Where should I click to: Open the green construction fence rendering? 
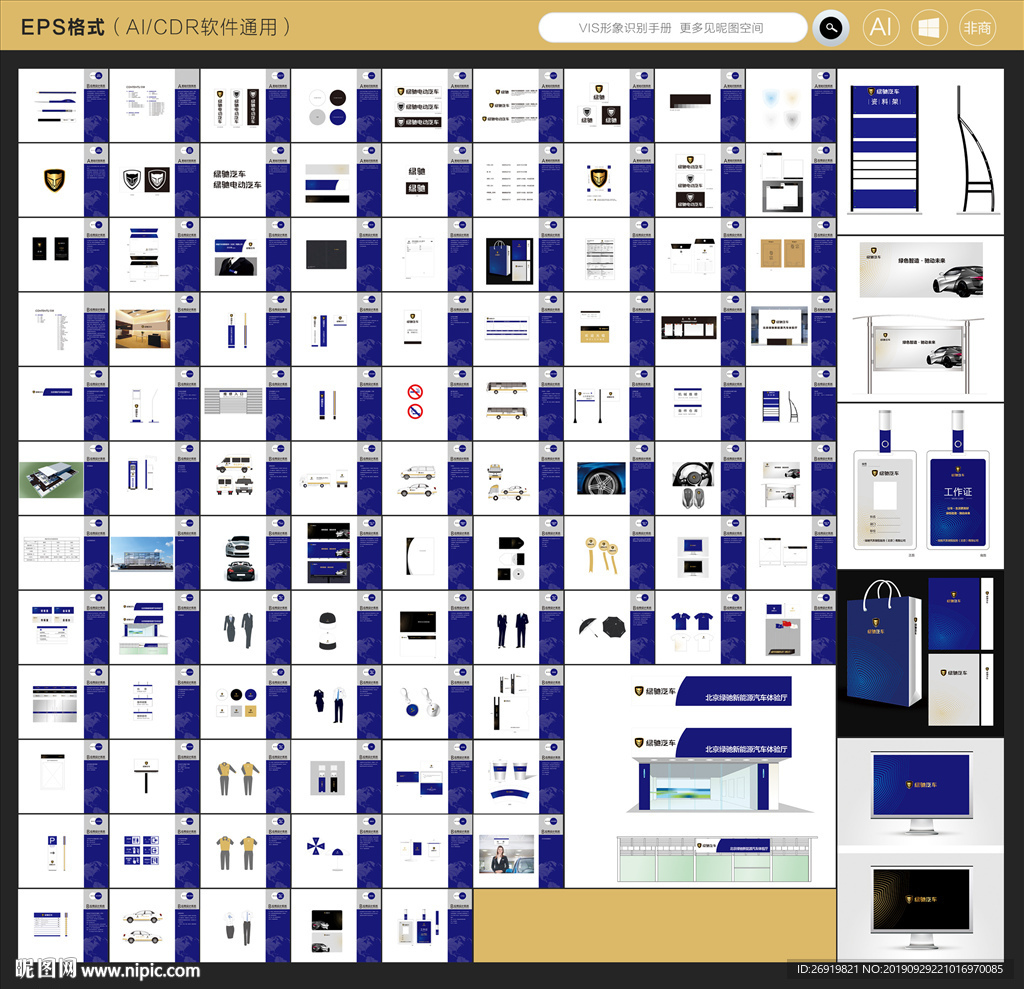716,859
